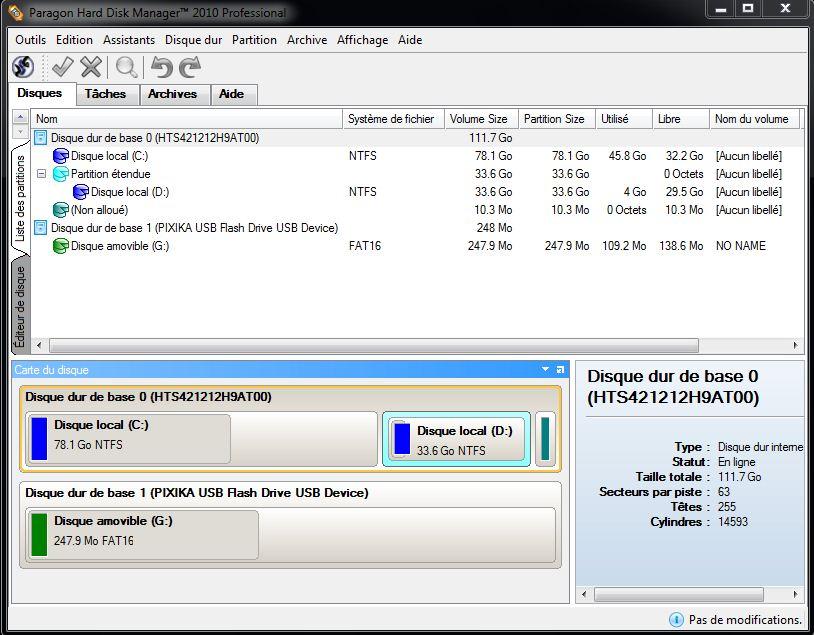
Task: Redo operation with the redo arrow icon
Action: 189,67
